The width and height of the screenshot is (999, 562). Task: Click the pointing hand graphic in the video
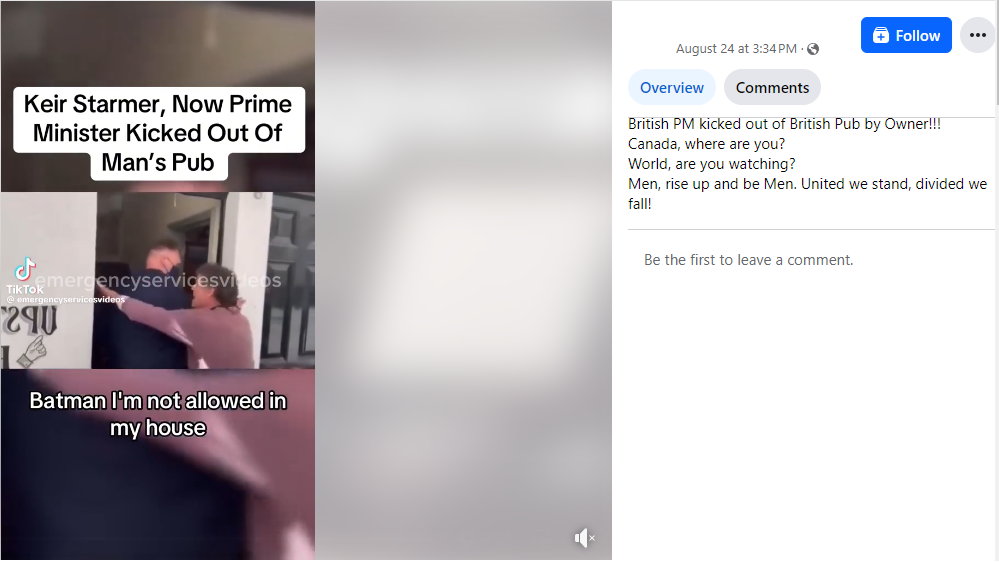click(32, 351)
